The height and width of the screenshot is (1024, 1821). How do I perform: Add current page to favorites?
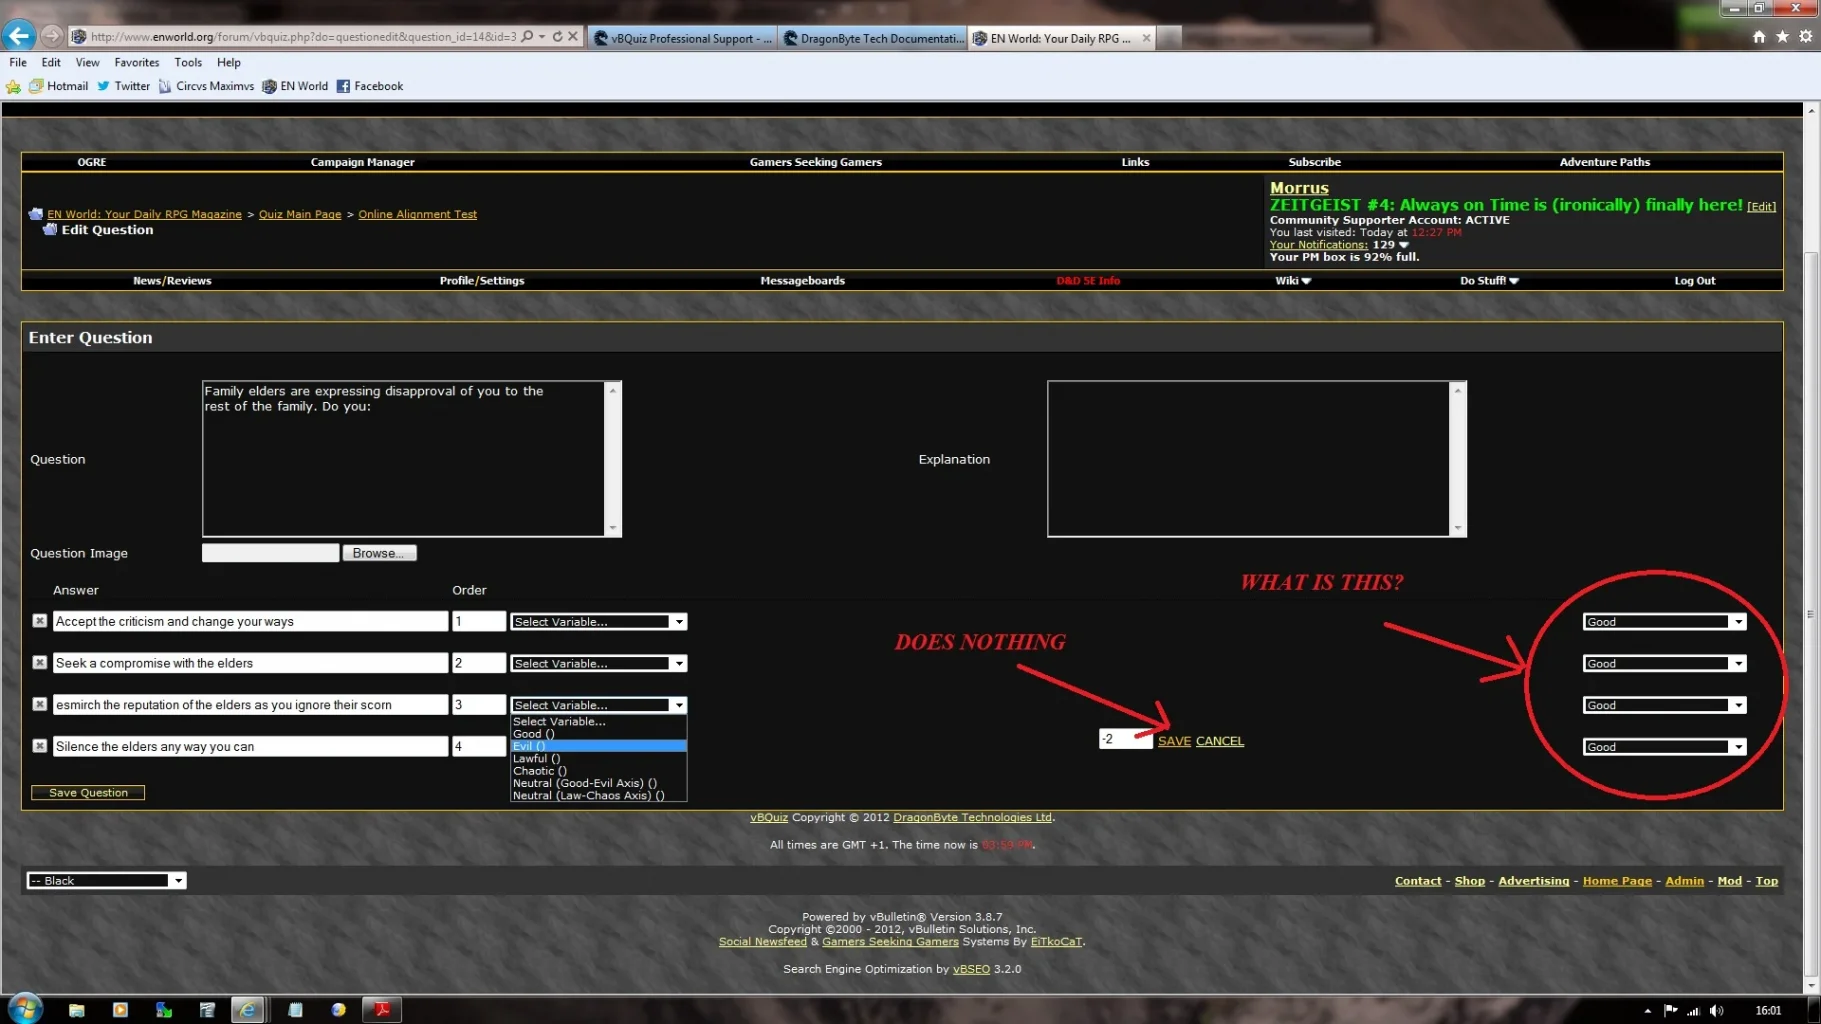(x=1782, y=36)
